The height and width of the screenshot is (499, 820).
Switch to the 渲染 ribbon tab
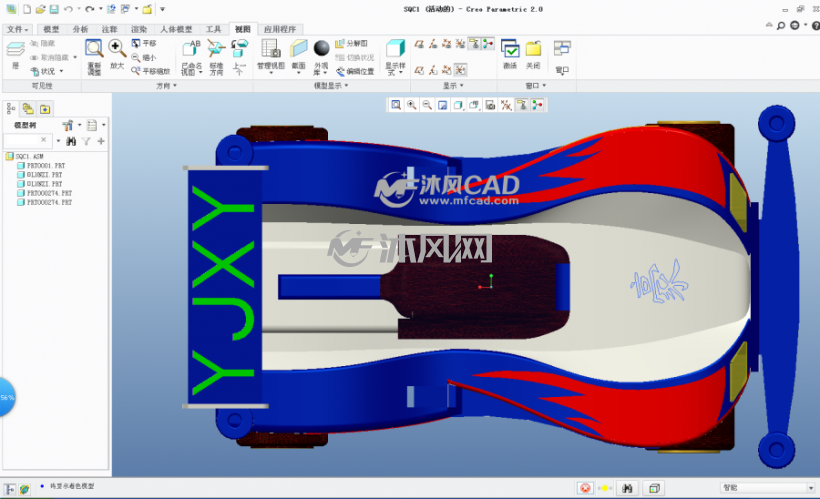[x=139, y=29]
